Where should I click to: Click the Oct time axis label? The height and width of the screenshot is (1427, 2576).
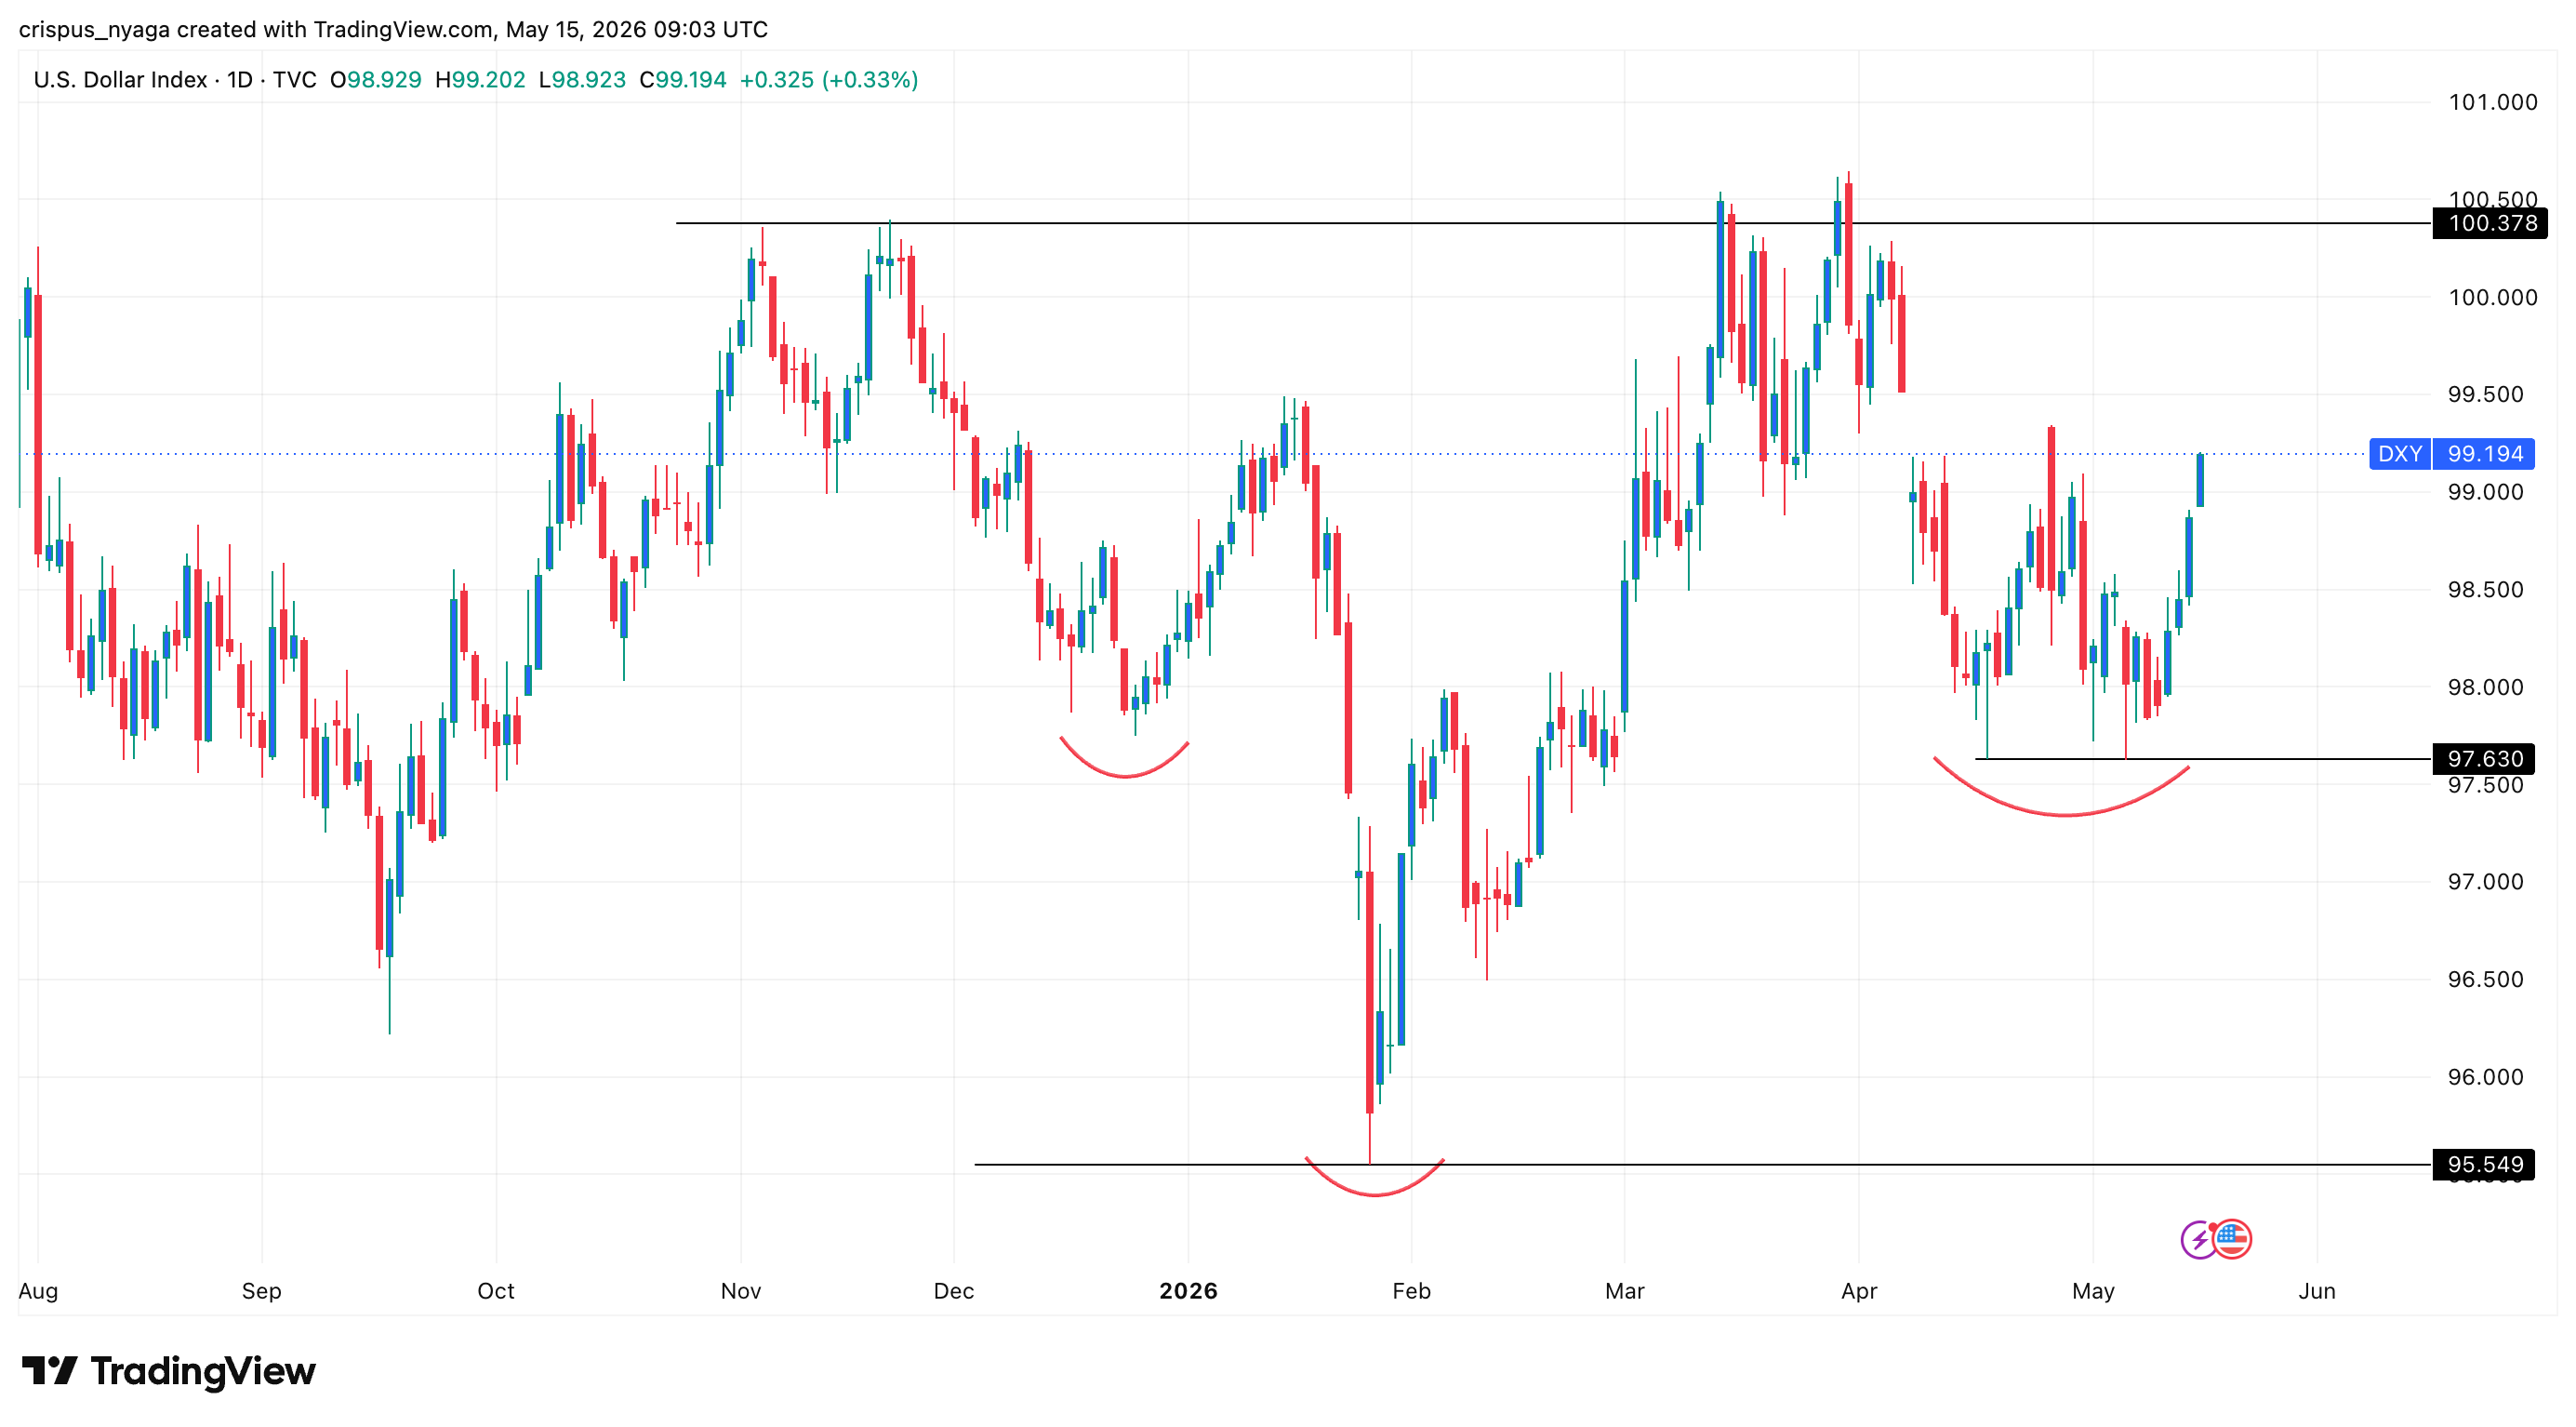(x=496, y=1291)
